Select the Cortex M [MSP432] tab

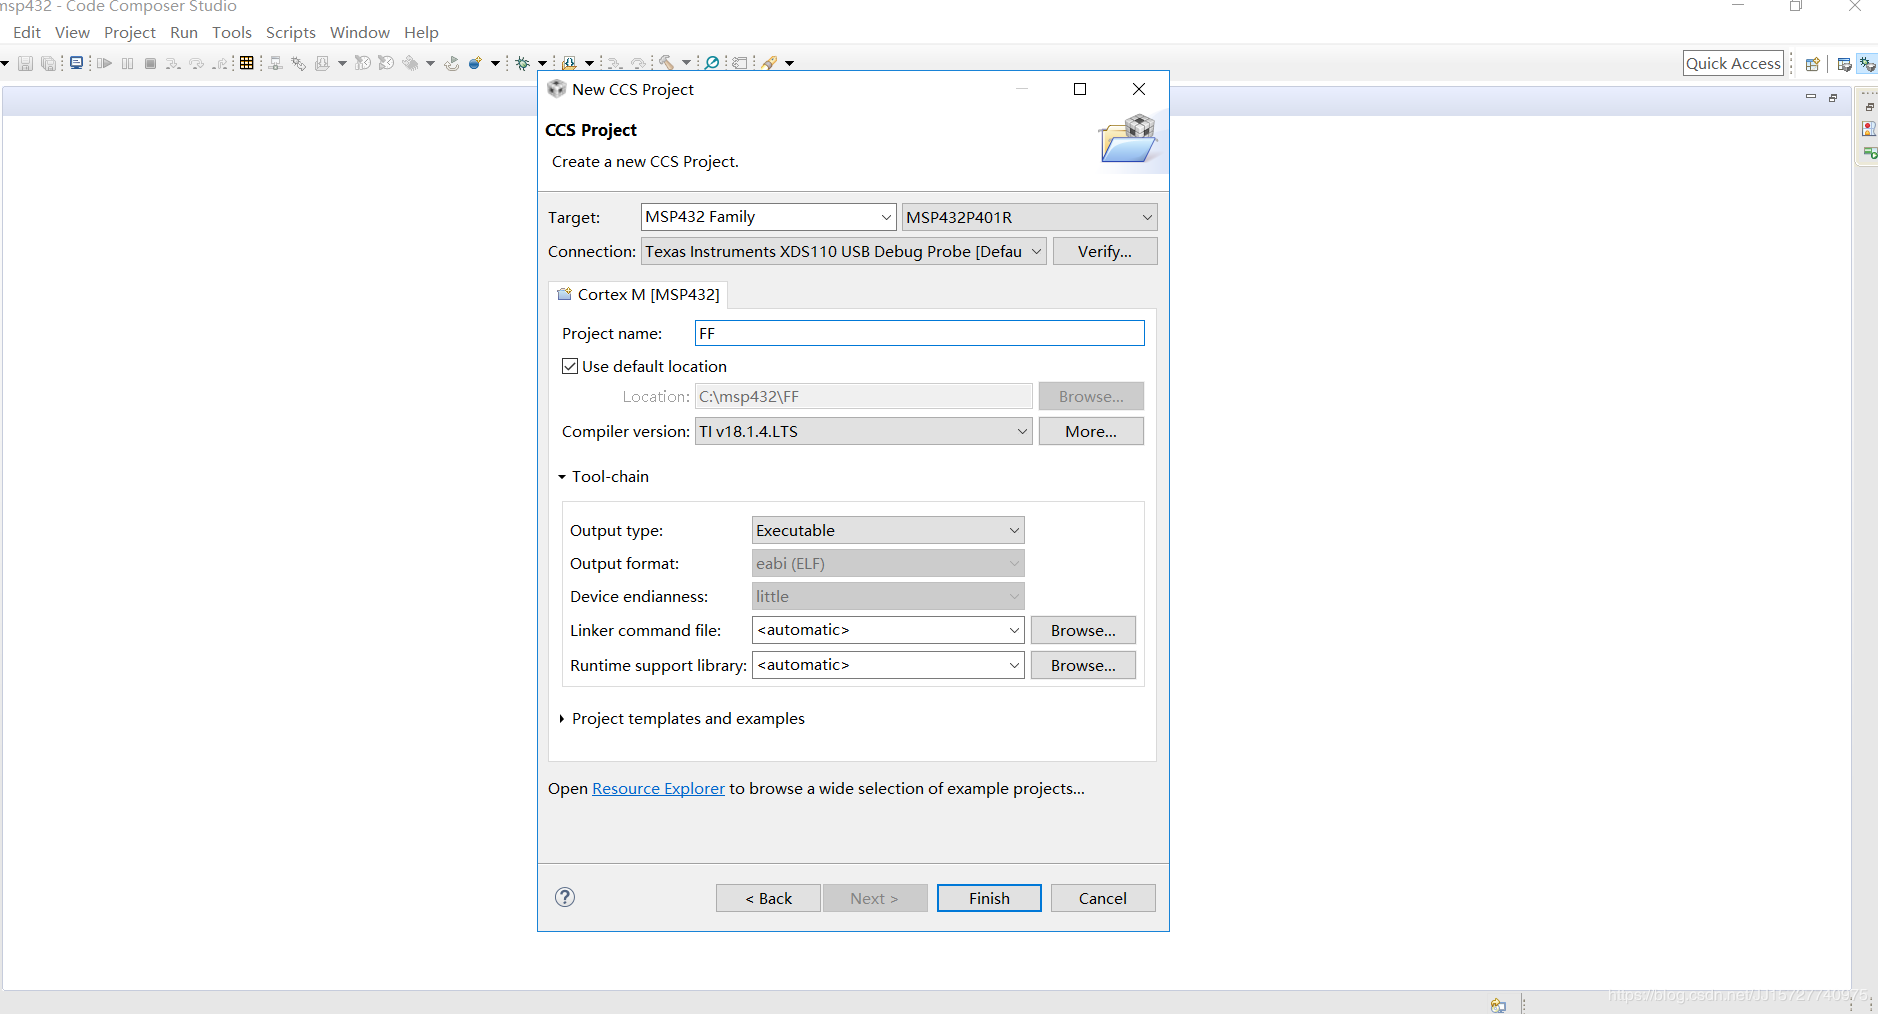[x=639, y=294]
